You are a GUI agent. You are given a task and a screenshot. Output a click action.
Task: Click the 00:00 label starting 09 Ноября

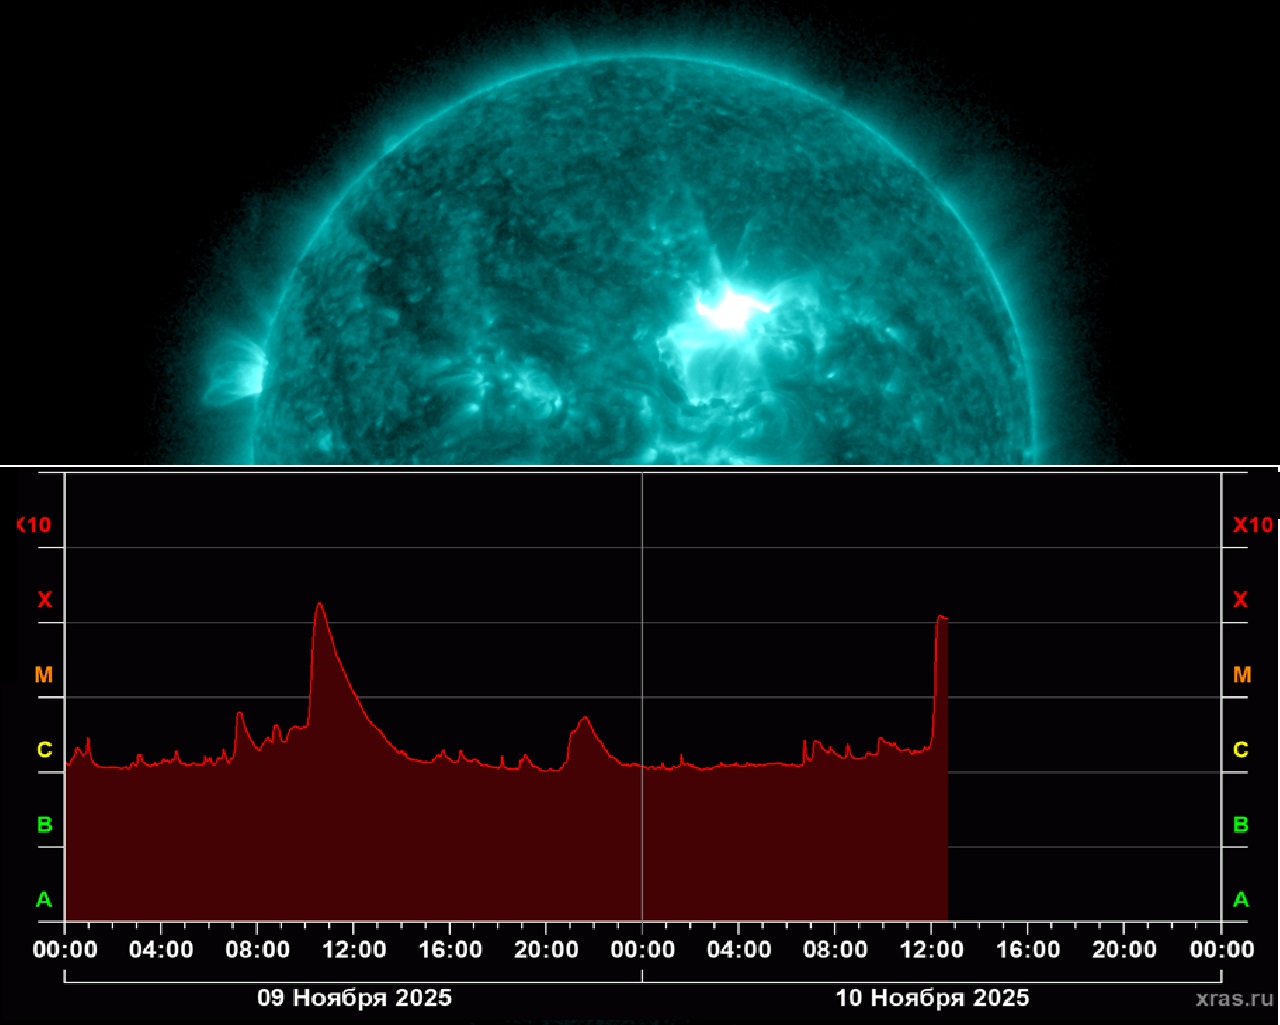click(x=65, y=949)
